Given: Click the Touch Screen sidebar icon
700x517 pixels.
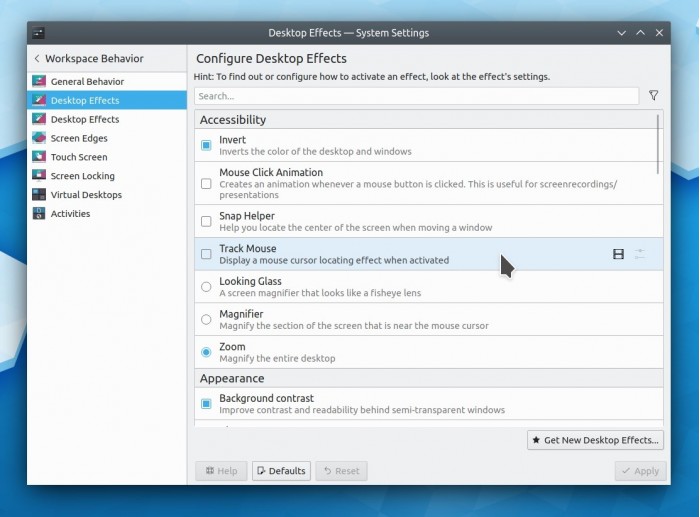Looking at the screenshot, I should (39, 157).
